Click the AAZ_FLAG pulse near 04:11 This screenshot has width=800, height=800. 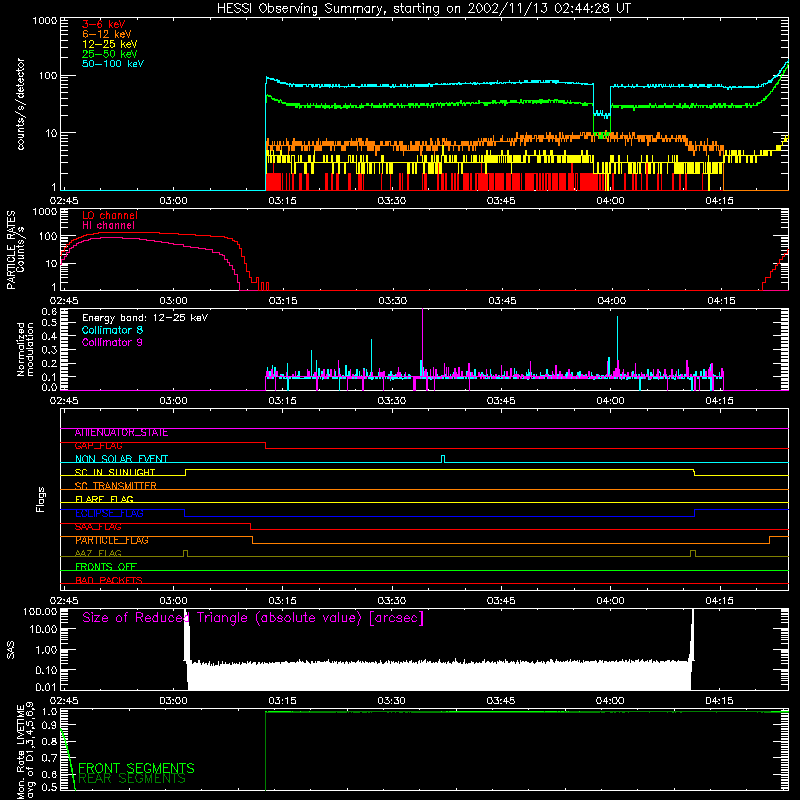coord(692,553)
